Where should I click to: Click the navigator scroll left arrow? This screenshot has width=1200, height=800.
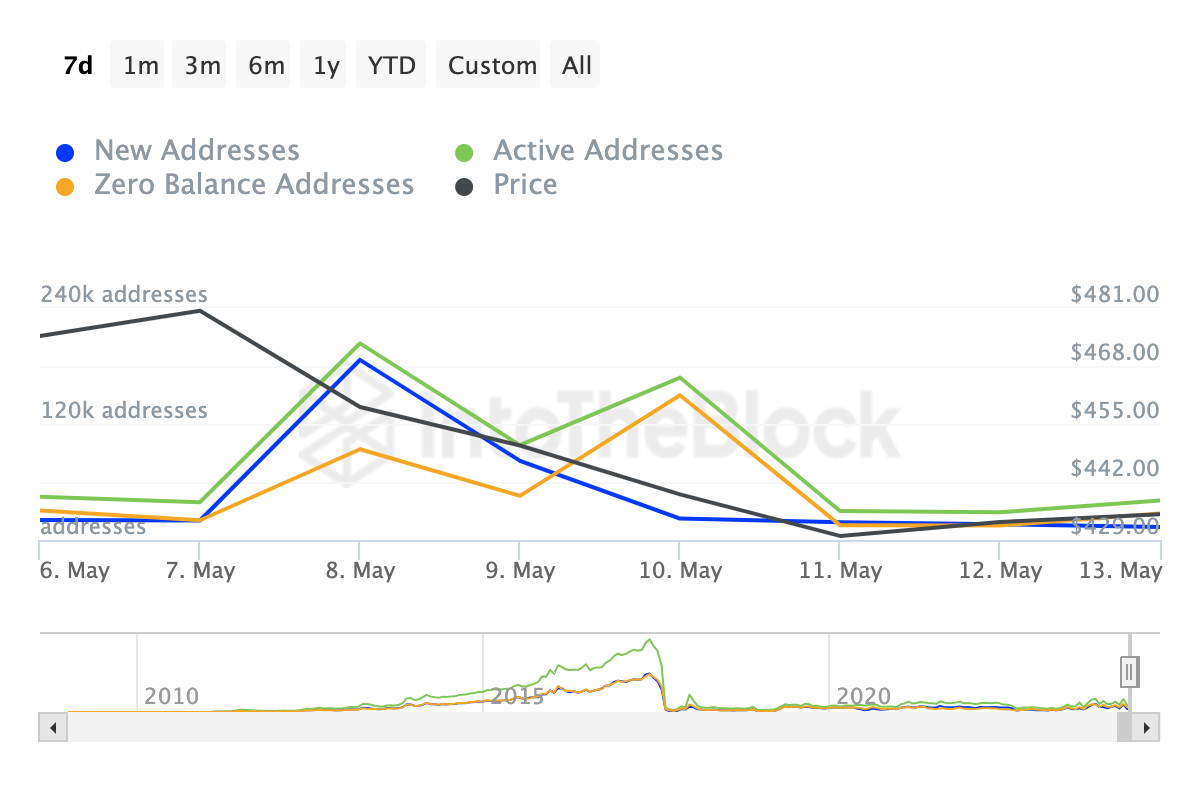click(x=53, y=727)
